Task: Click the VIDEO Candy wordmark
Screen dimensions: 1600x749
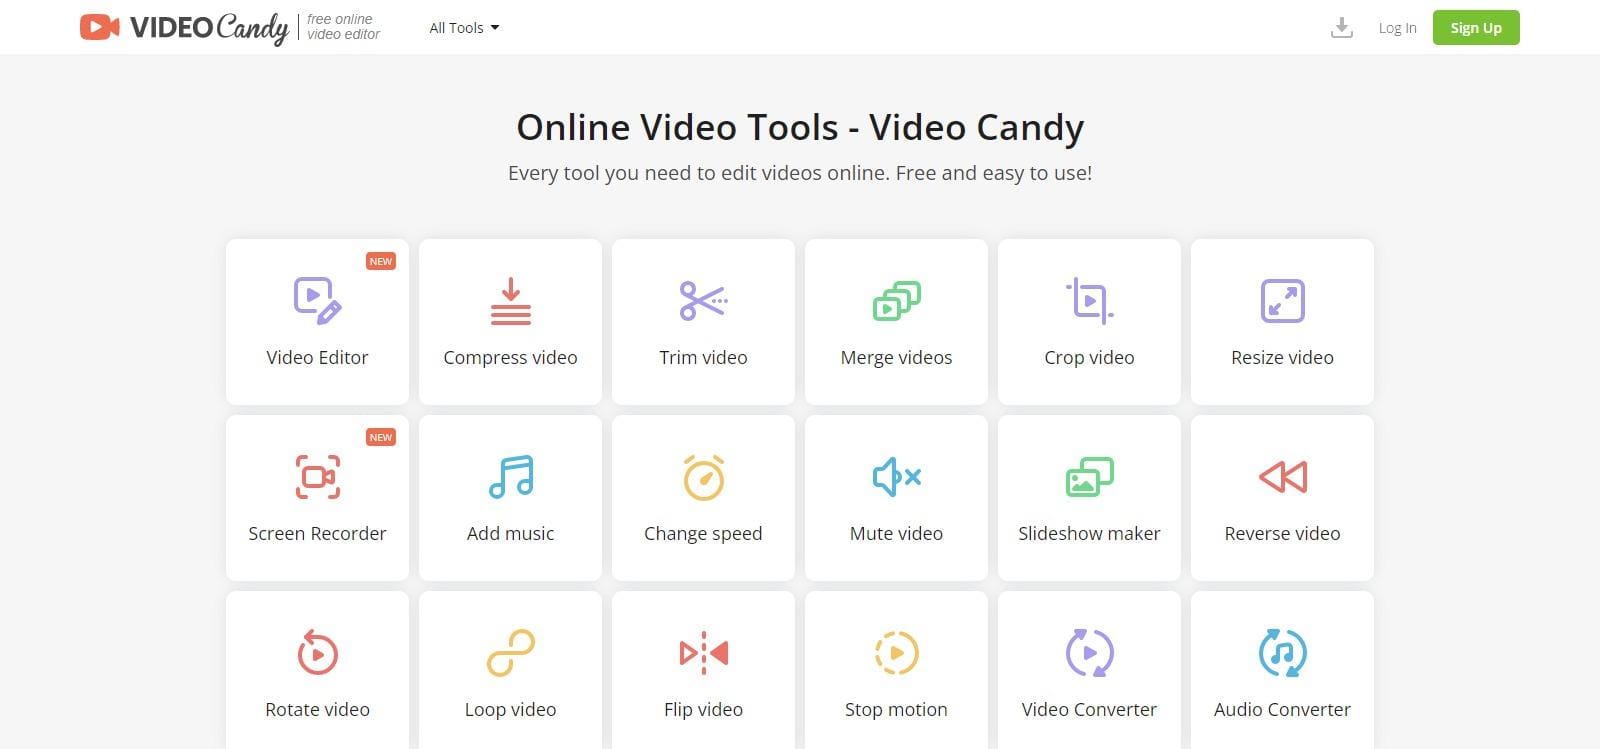Action: [x=209, y=28]
